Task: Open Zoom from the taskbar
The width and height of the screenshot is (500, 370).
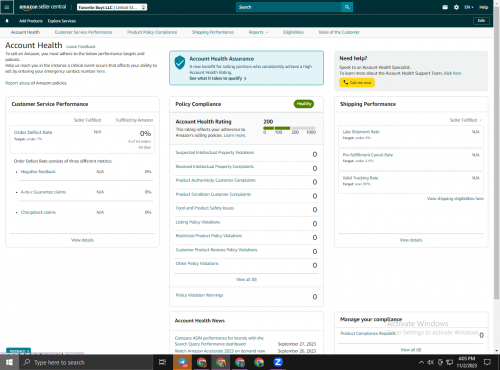Action: point(278,362)
